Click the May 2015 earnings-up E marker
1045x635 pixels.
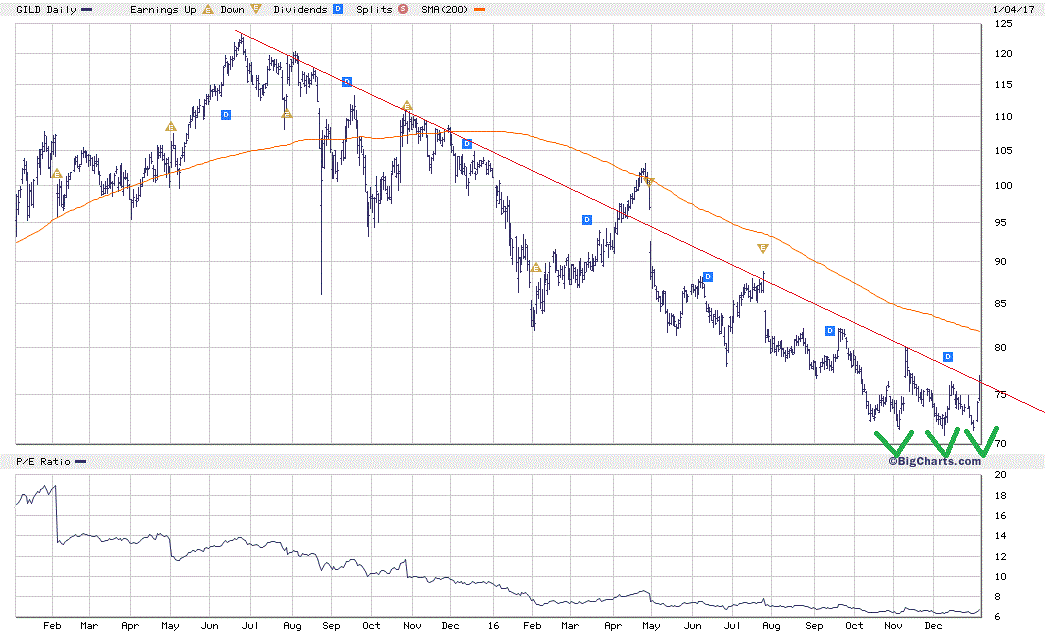[x=171, y=127]
